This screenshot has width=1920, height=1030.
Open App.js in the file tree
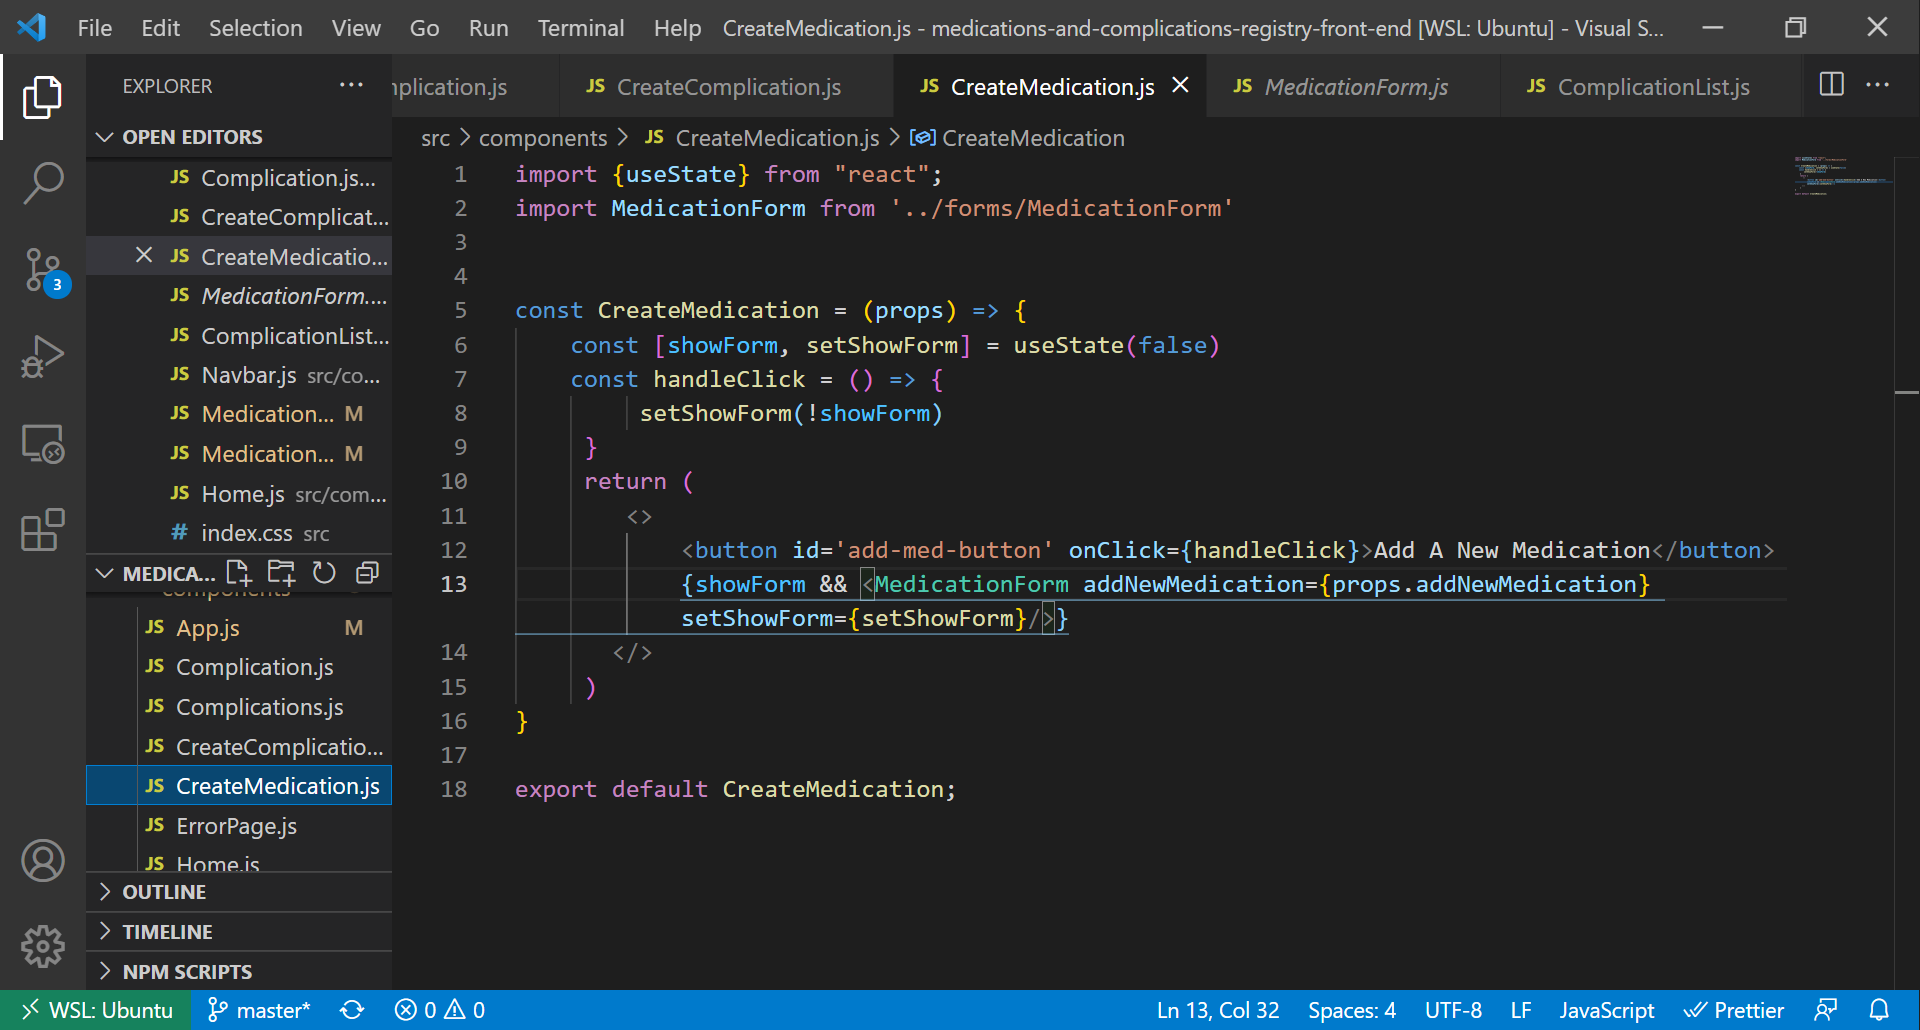pyautogui.click(x=208, y=628)
